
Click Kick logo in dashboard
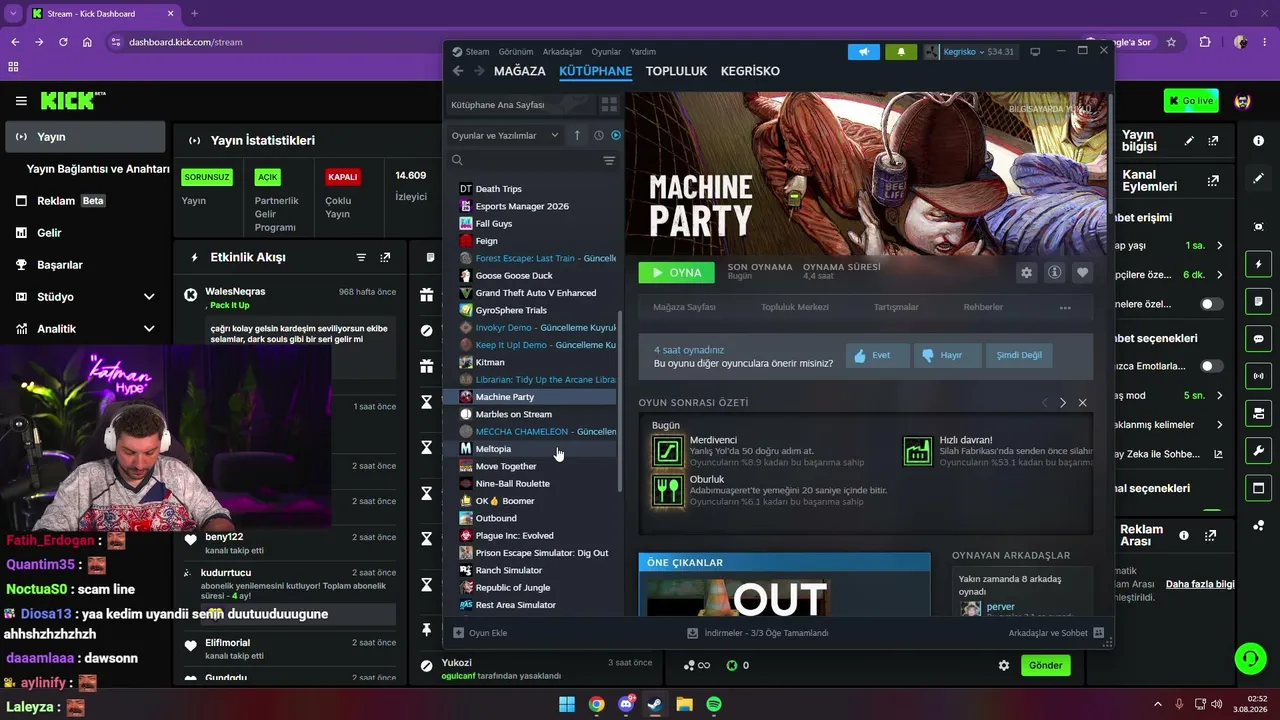pyautogui.click(x=73, y=100)
